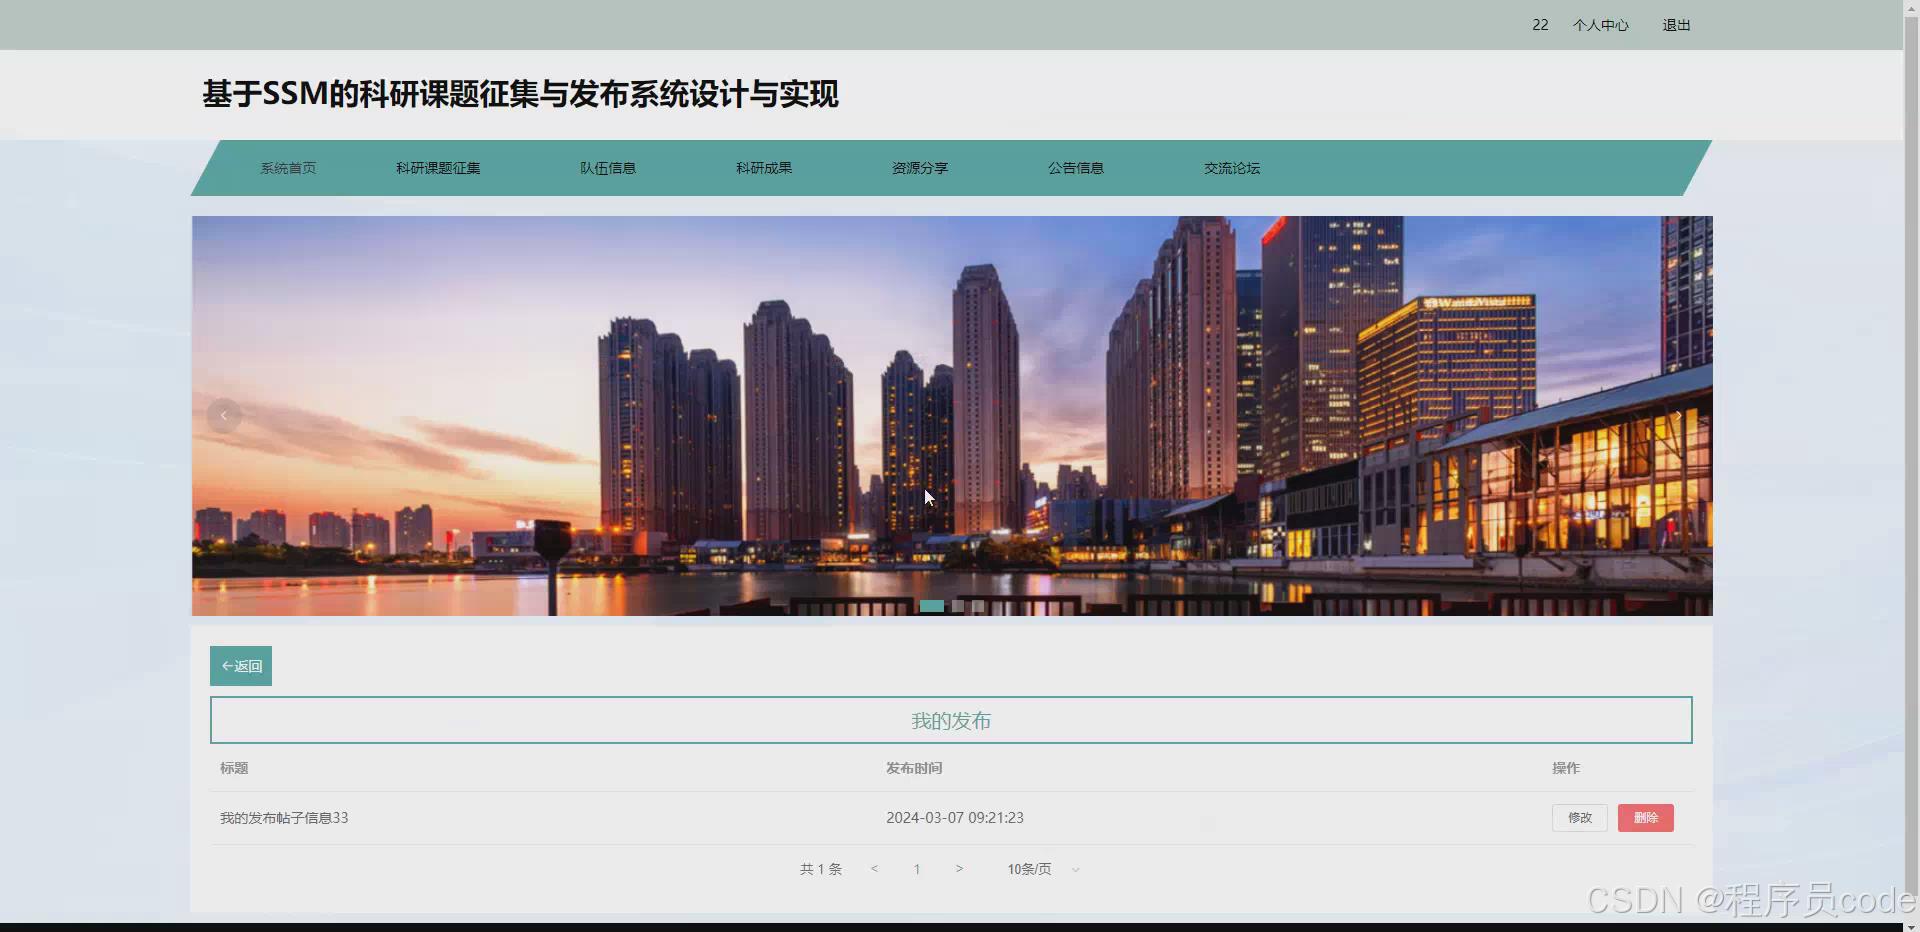This screenshot has height=932, width=1920.
Task: Select page 1 in pagination
Action: point(916,869)
